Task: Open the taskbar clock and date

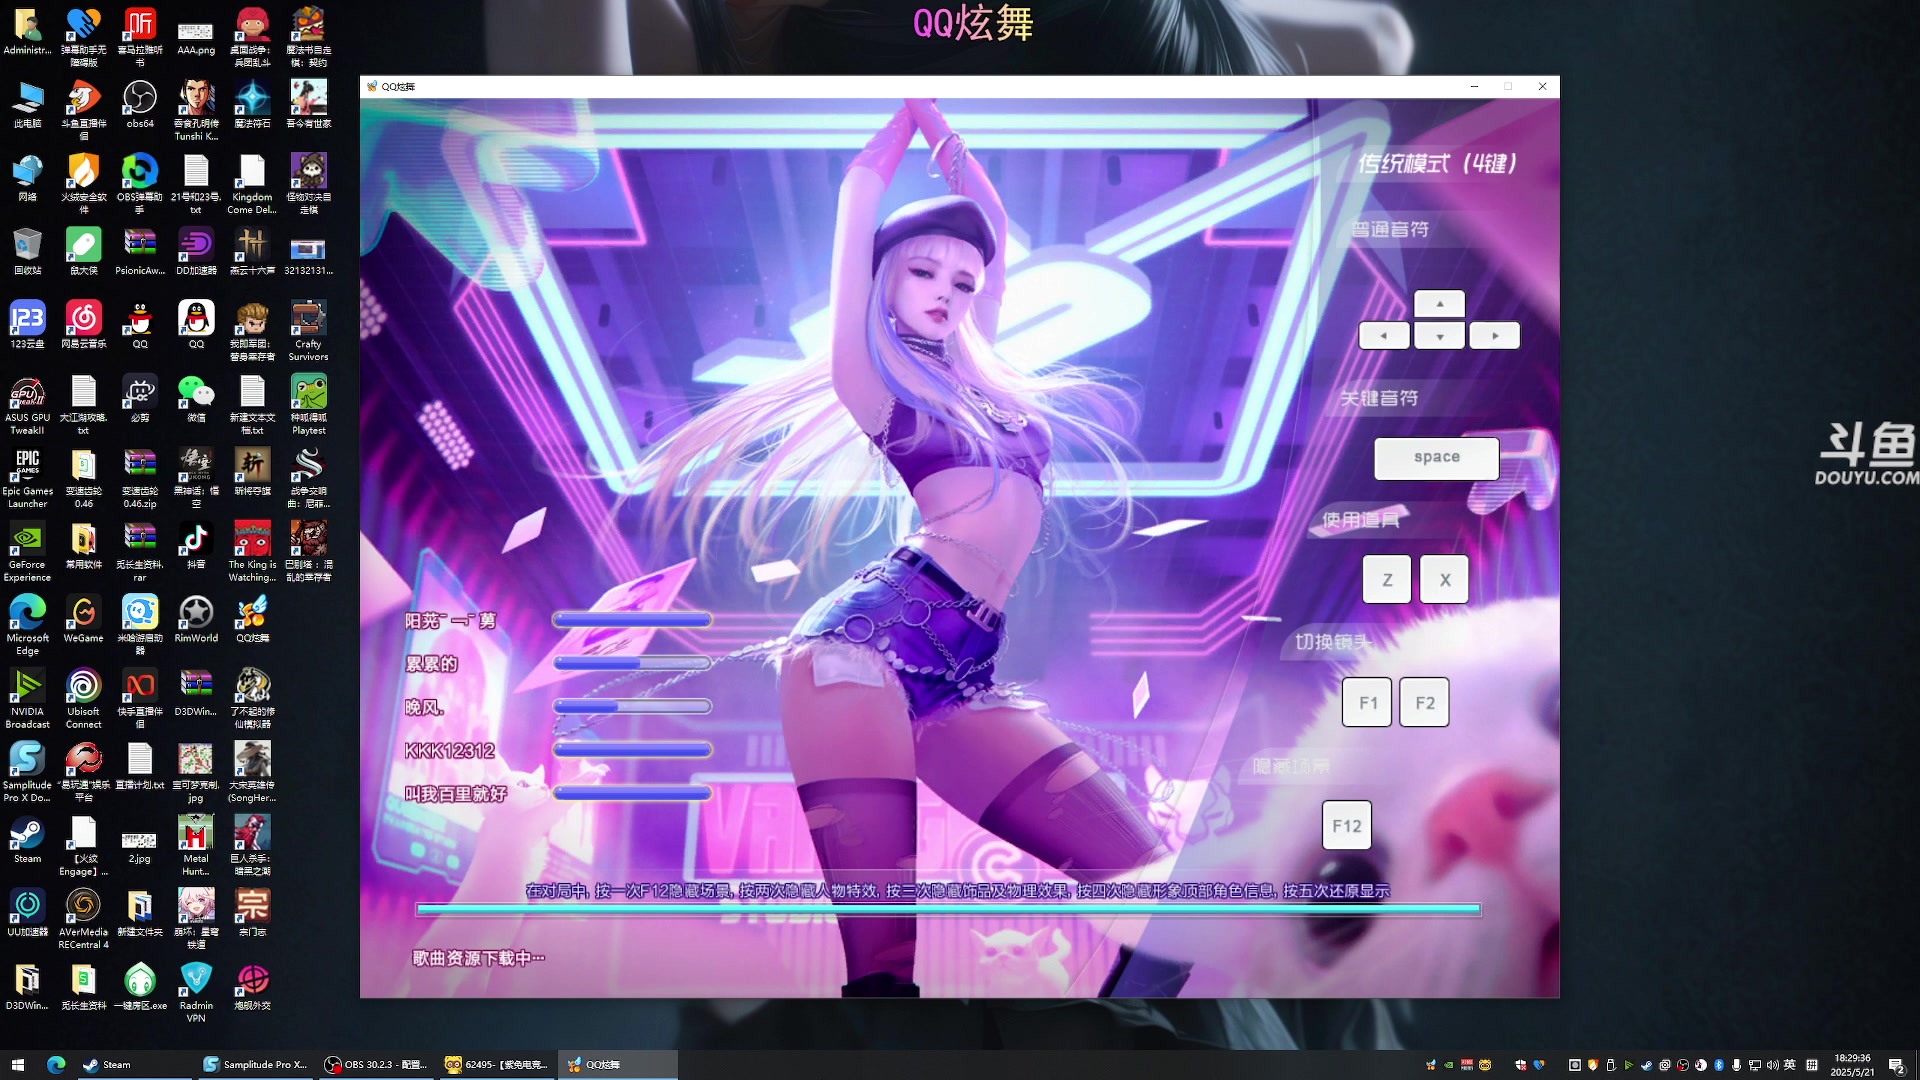Action: coord(1852,1065)
